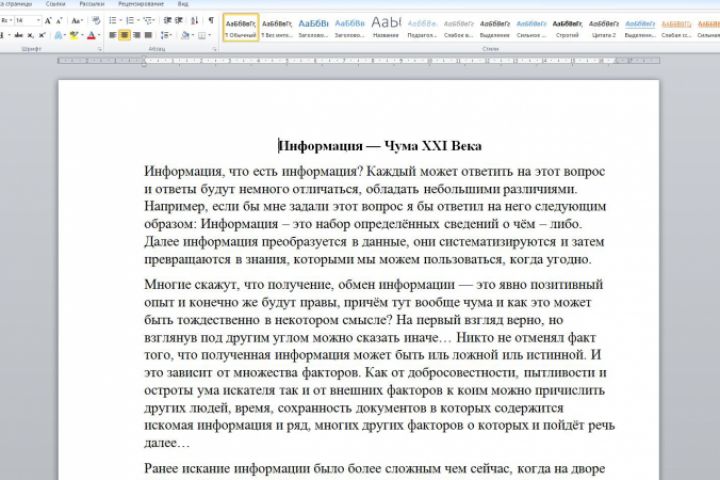Open the Рассылки ribbon tab
Viewport: 720px width, 480px height.
coord(91,4)
